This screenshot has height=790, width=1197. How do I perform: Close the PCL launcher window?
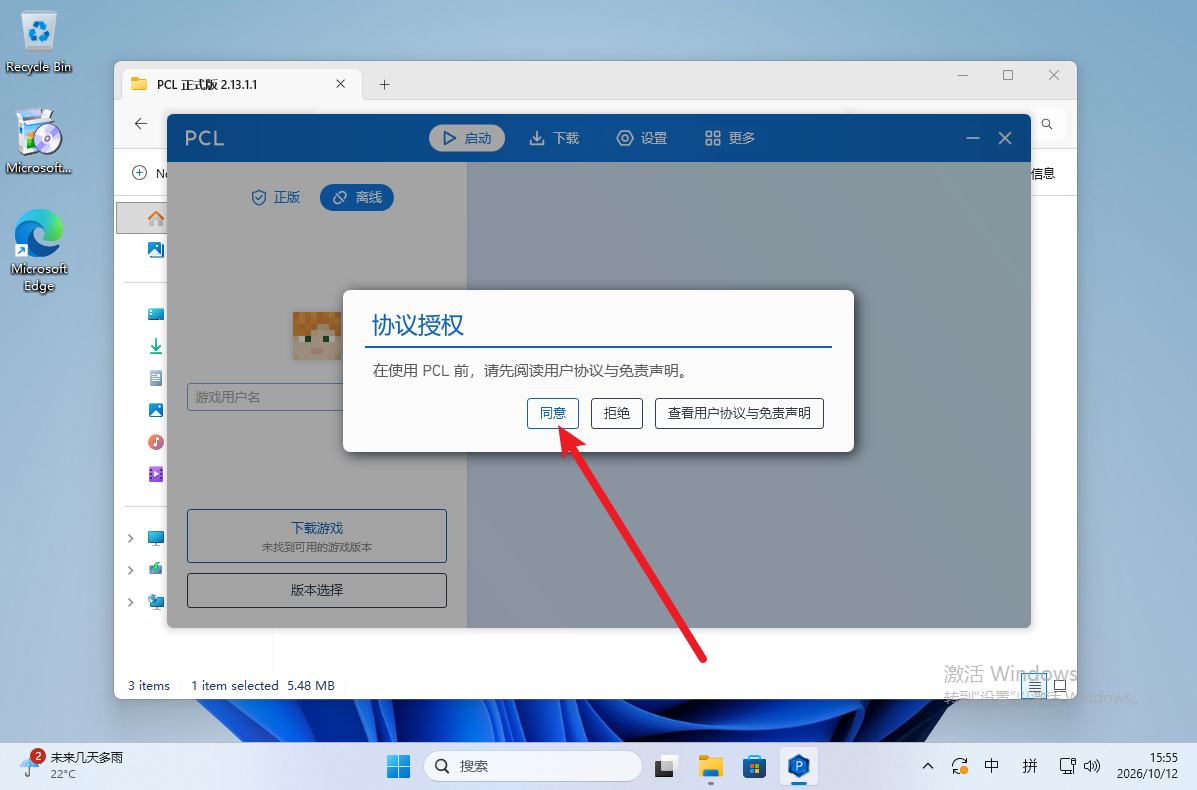pos(1005,138)
